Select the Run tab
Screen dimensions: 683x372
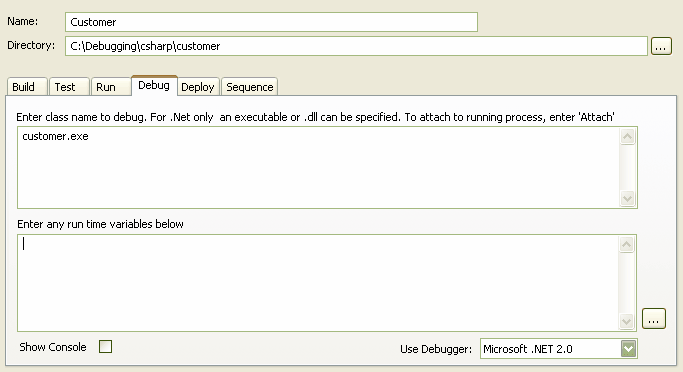click(111, 87)
